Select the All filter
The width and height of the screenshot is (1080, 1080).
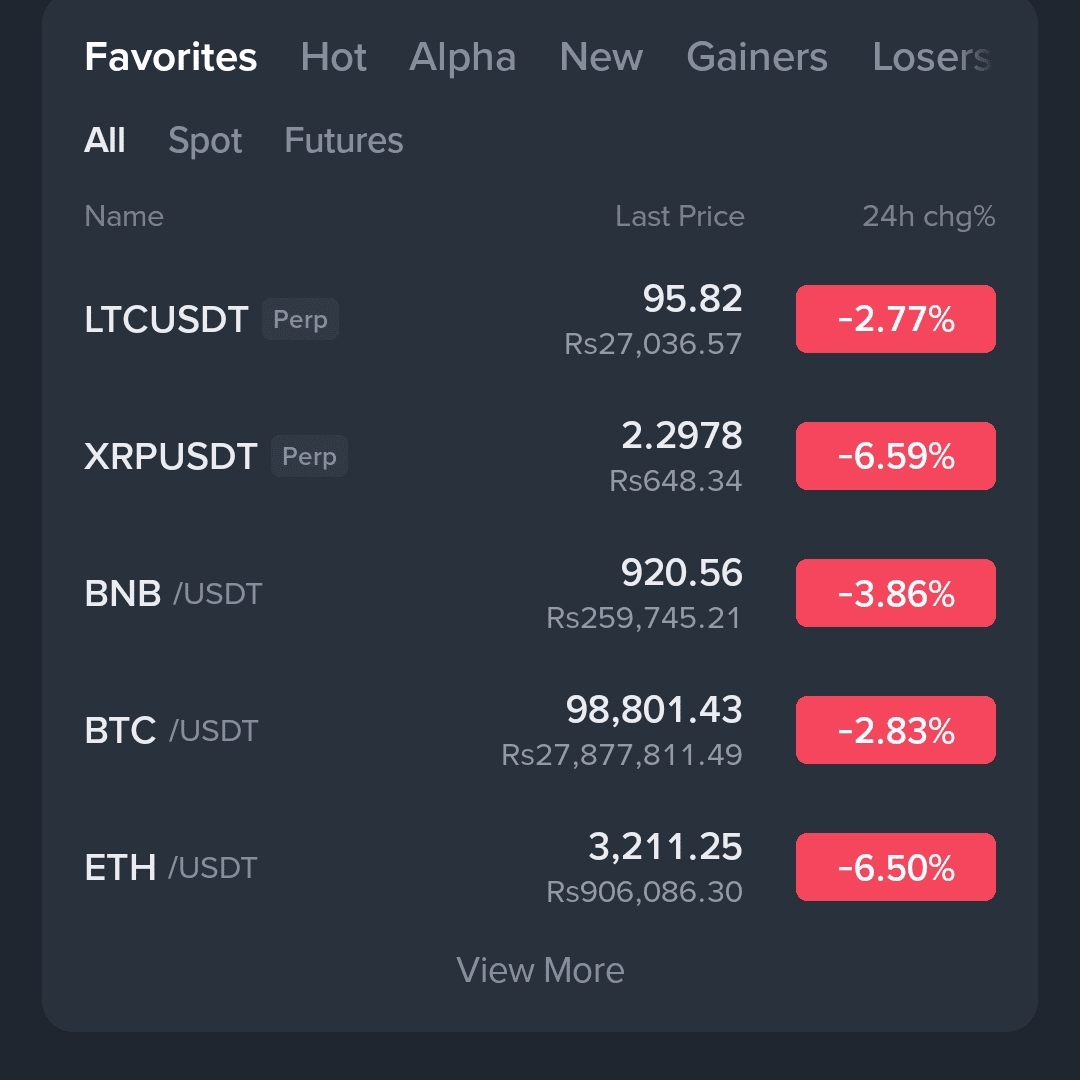click(105, 141)
